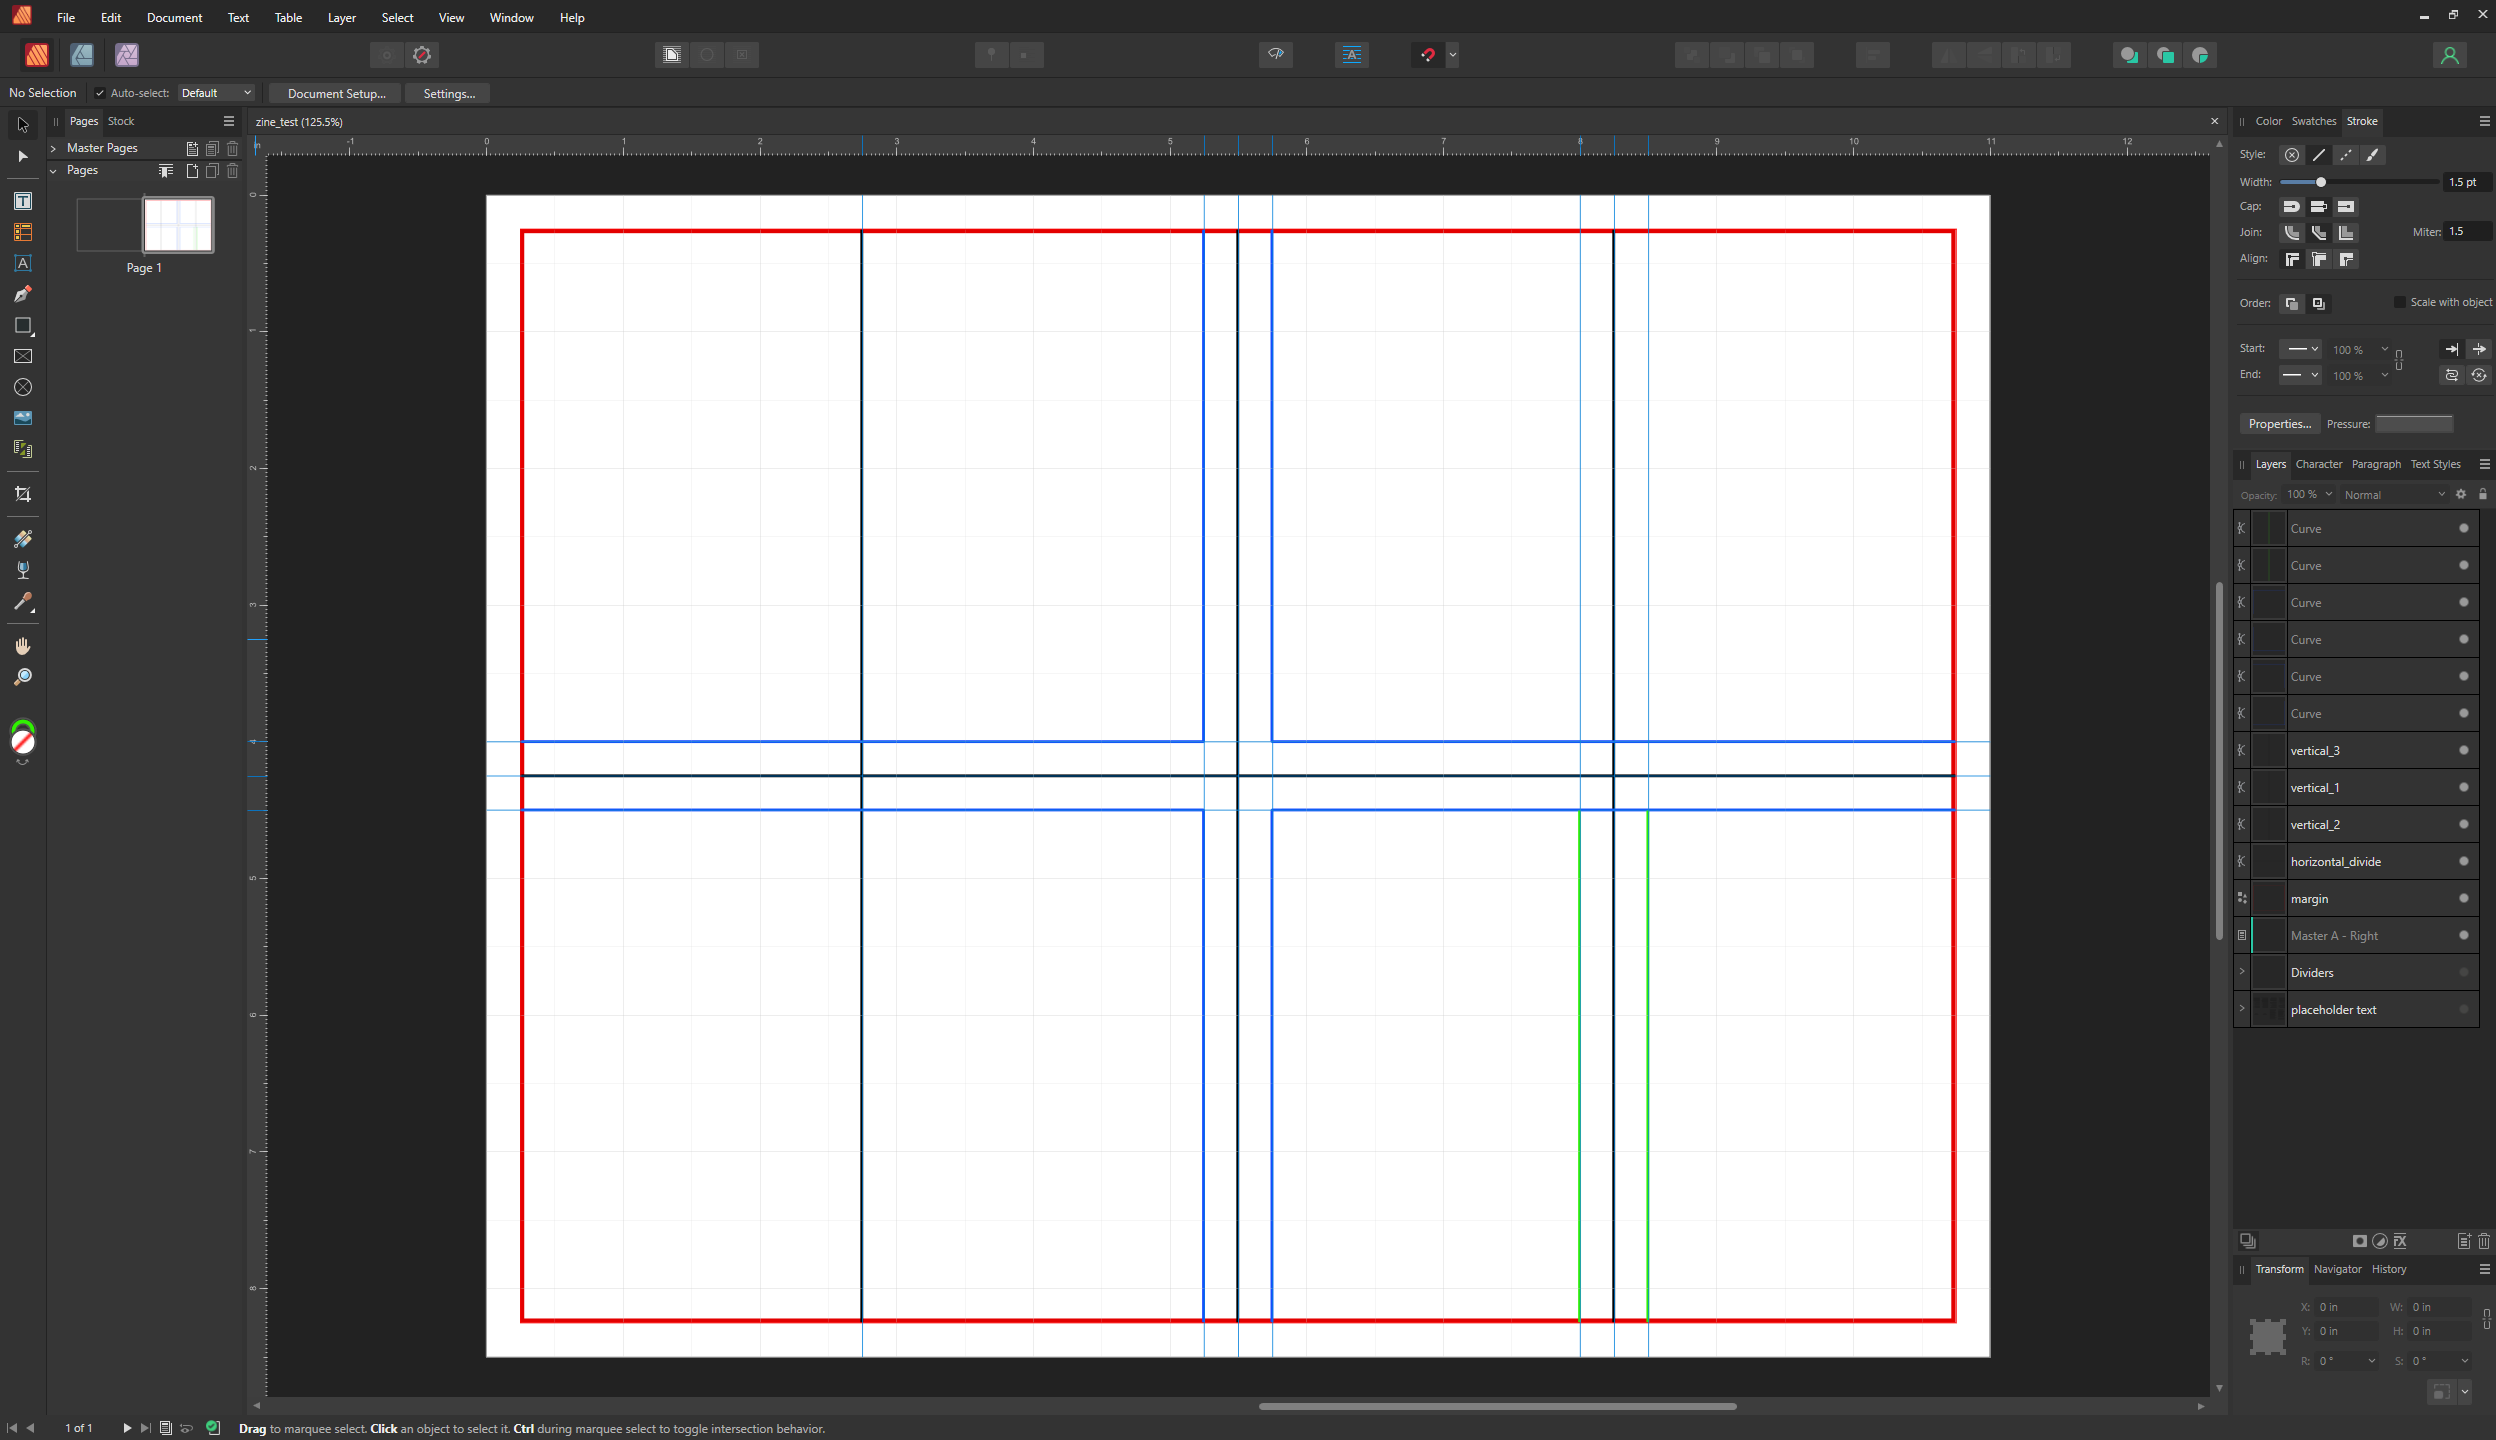Hide the margin layer
The width and height of the screenshot is (2496, 1440).
(x=2464, y=898)
